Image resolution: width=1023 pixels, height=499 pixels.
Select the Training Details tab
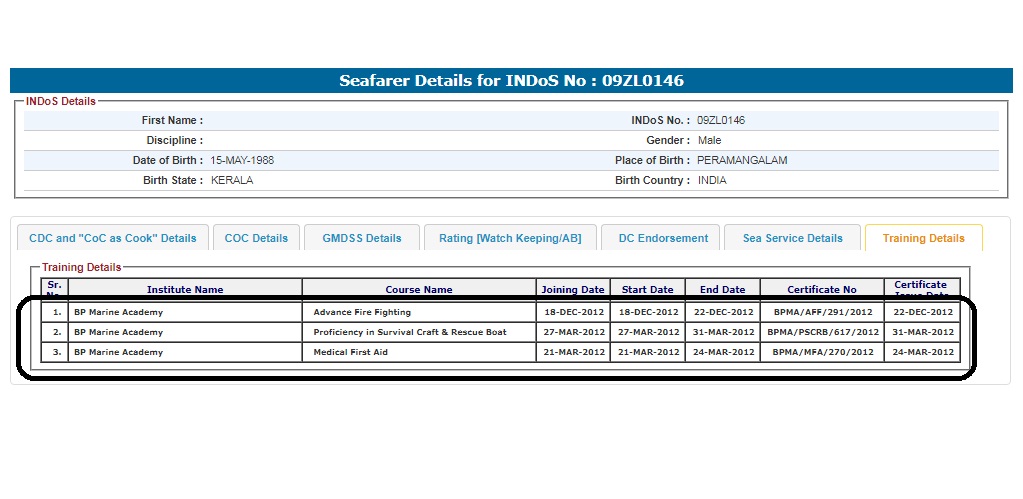pos(923,238)
